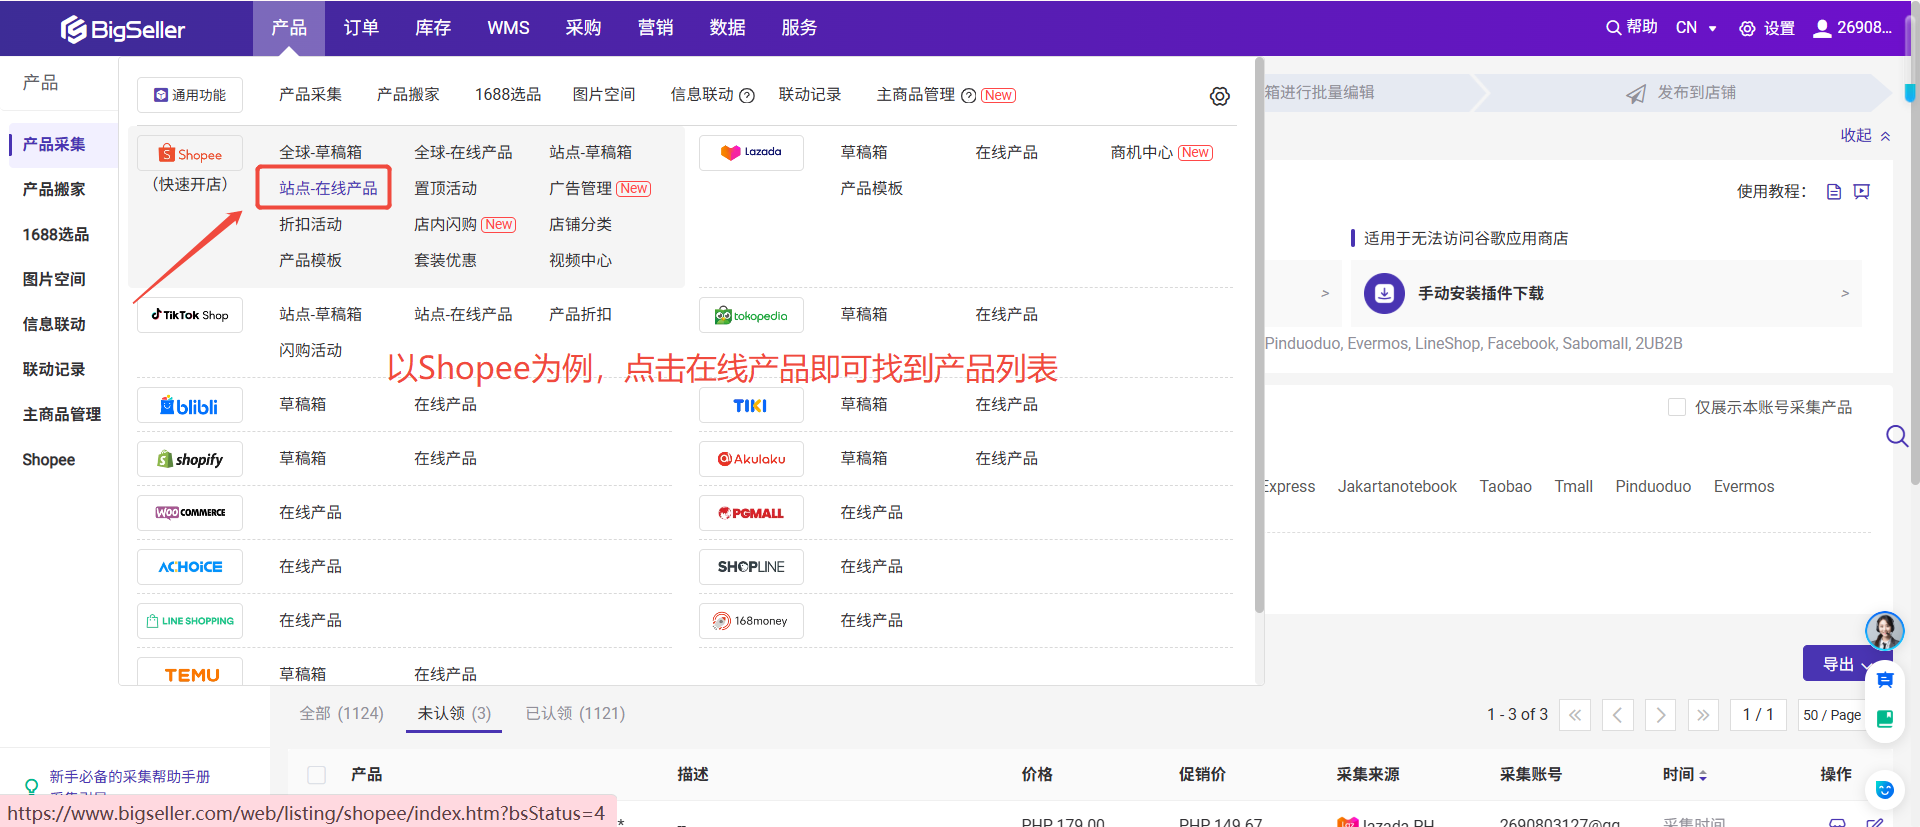Click the TikTok Shop platform logo
Viewport: 1920px width, 827px height.
point(190,315)
